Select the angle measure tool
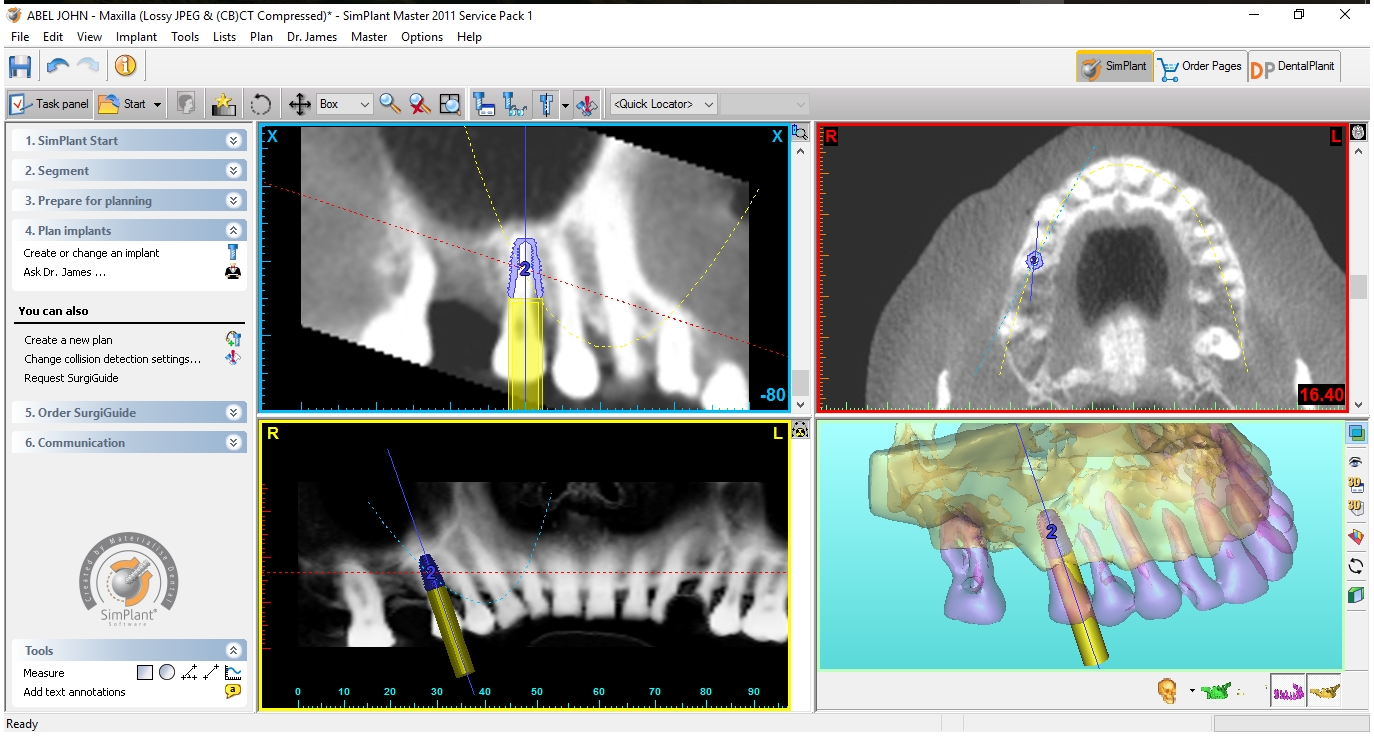Viewport: 1374px width, 736px height. point(189,673)
